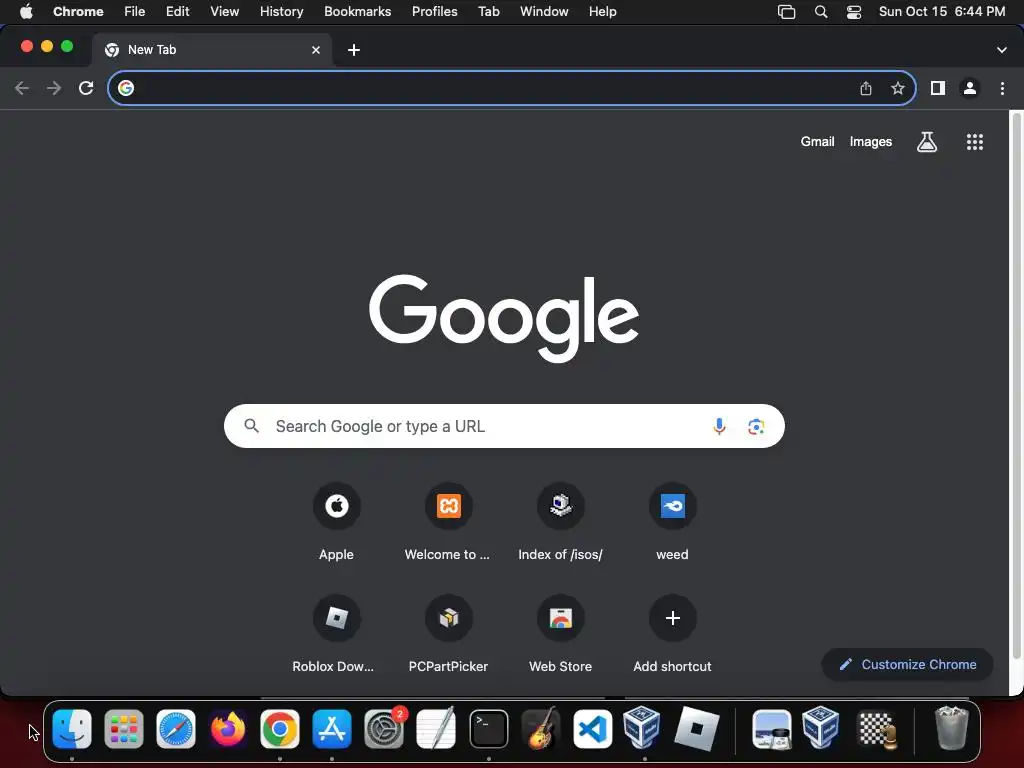Open Control Center in menu bar

854,12
